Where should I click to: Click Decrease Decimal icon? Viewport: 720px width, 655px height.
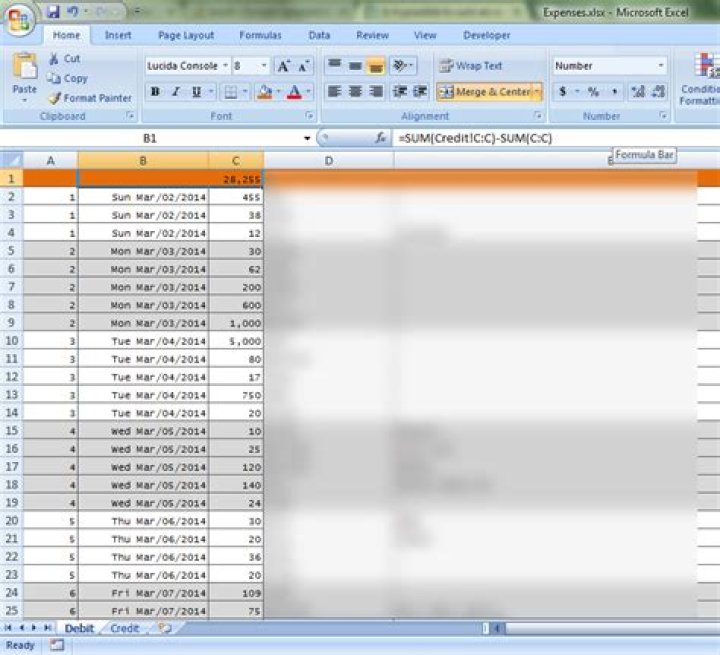coord(658,92)
